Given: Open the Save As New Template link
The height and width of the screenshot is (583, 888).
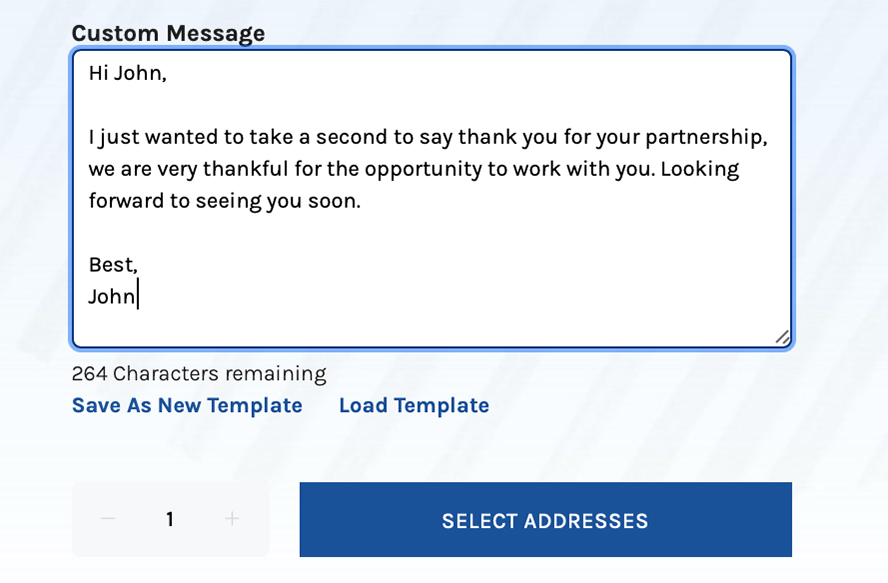Looking at the screenshot, I should coord(187,406).
